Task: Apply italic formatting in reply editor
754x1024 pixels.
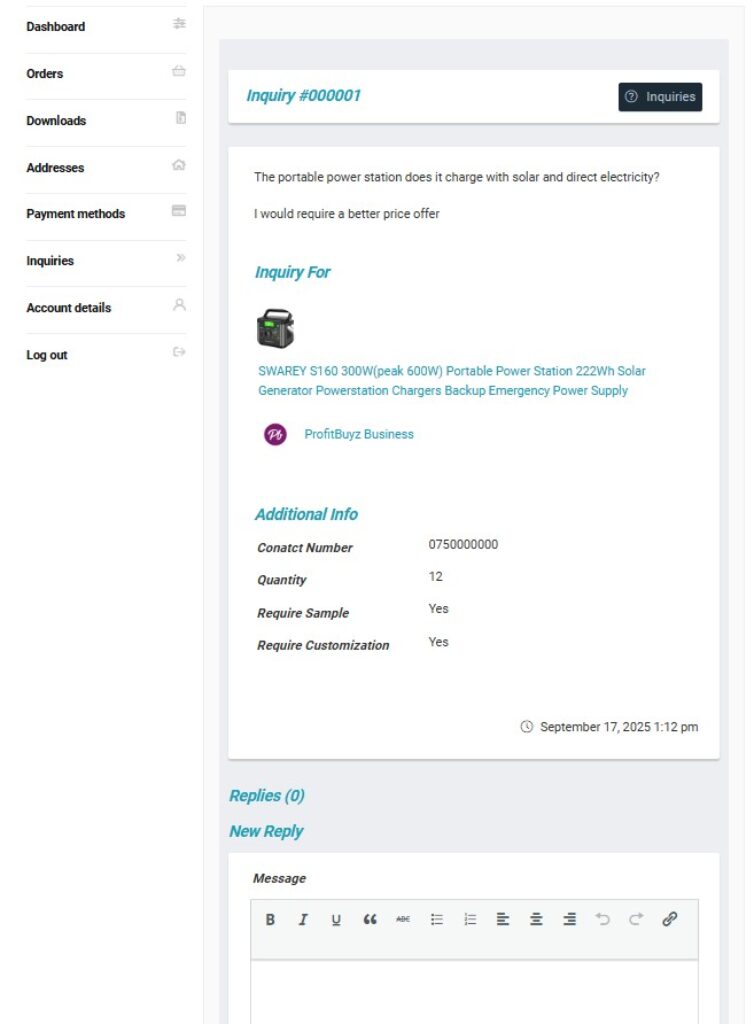Action: click(303, 920)
